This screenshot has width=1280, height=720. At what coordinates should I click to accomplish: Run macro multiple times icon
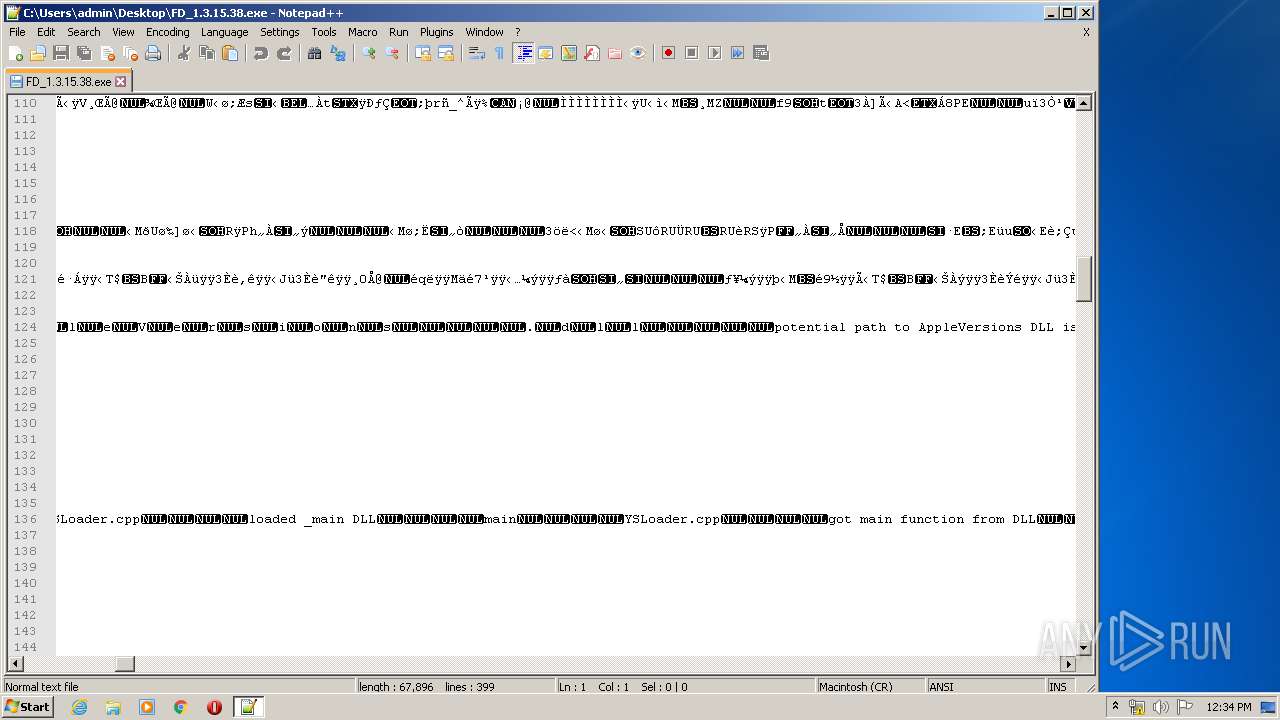[x=737, y=53]
